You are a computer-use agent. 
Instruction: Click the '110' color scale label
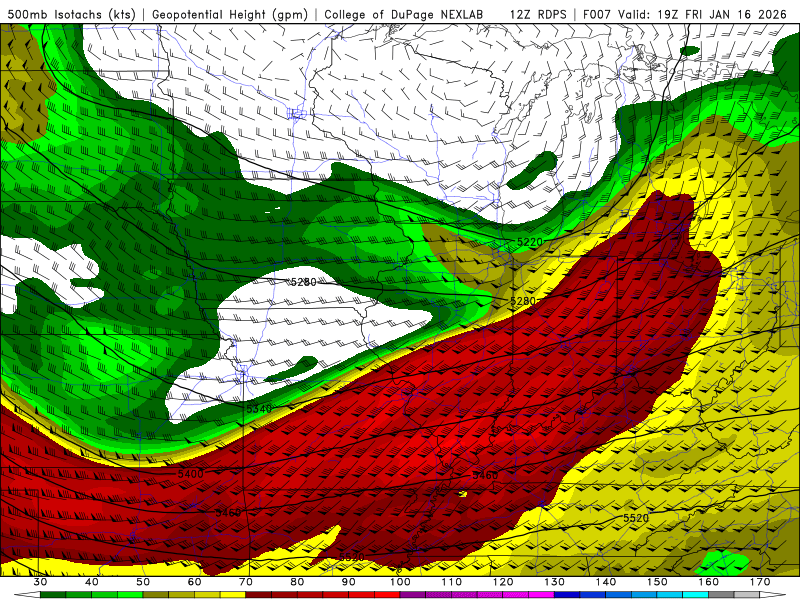452,582
